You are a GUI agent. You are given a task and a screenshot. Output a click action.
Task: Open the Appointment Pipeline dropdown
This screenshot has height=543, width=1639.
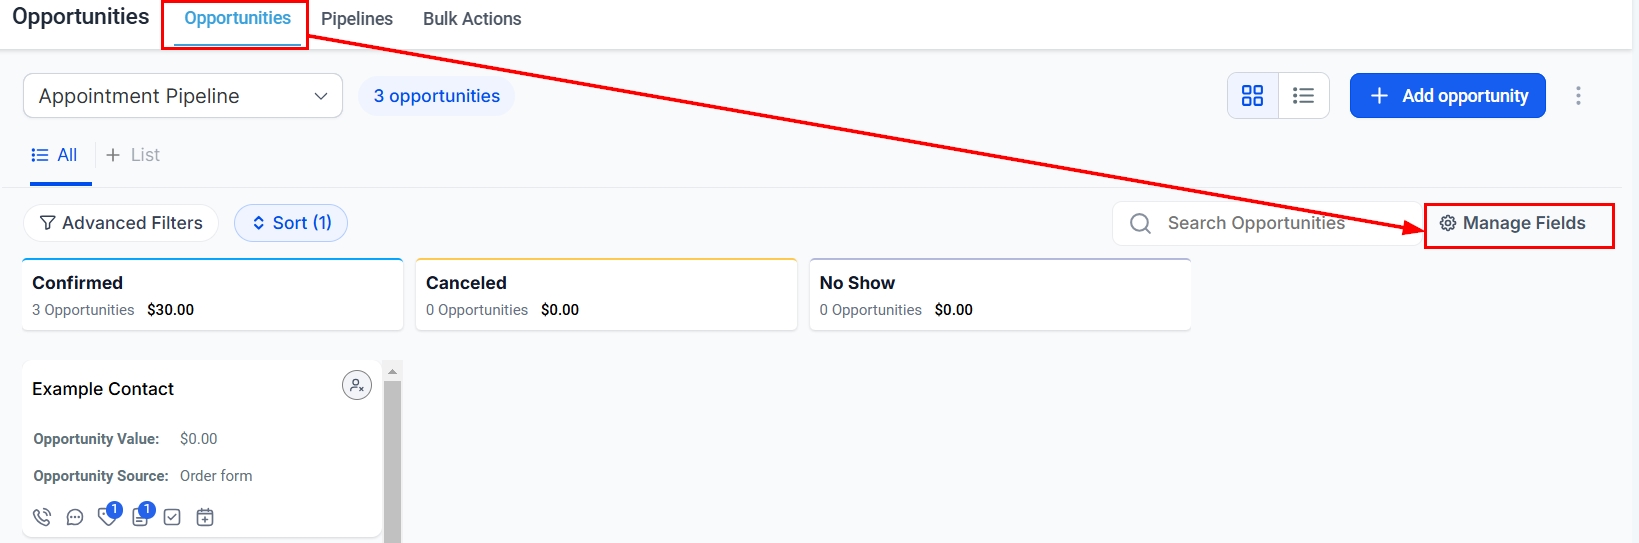pos(183,96)
